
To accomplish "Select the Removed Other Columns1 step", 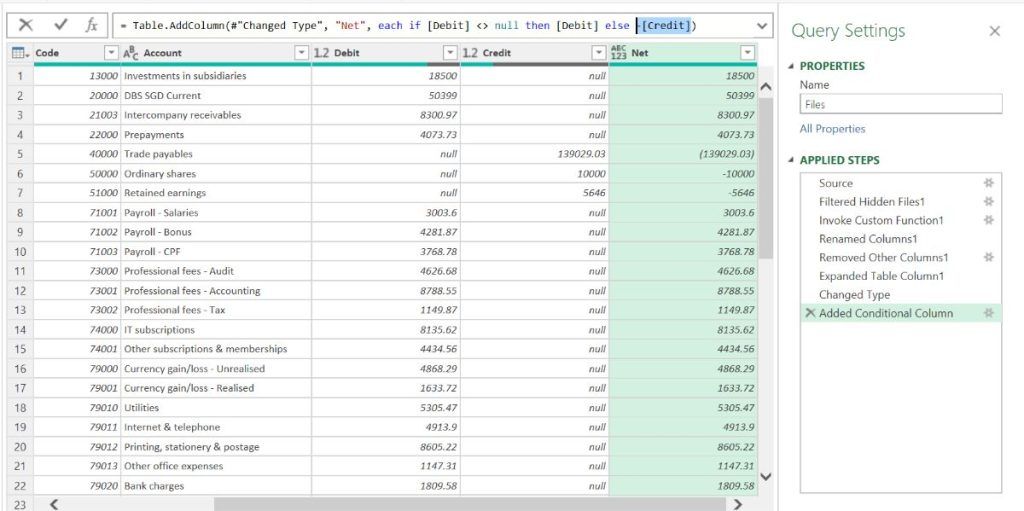I will tap(901, 257).
